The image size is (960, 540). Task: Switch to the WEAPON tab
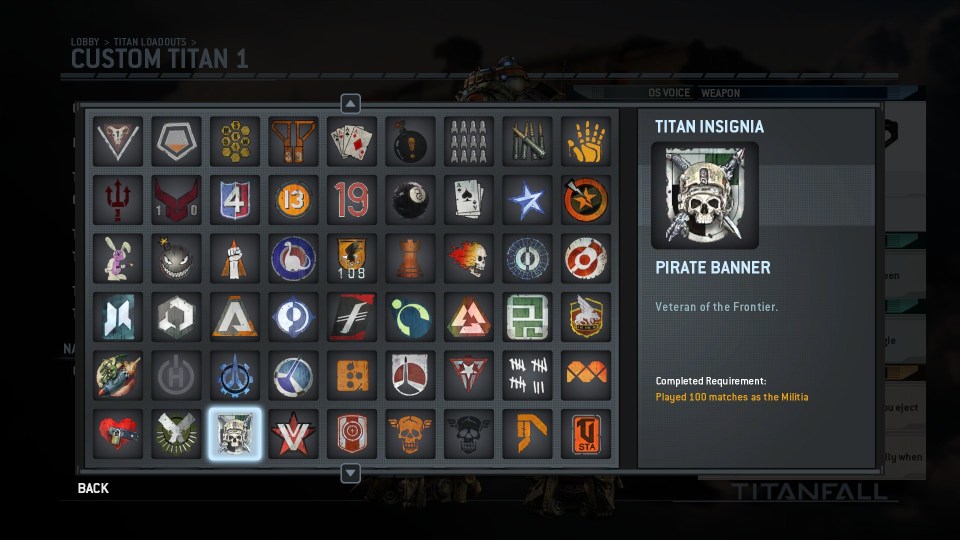point(721,93)
